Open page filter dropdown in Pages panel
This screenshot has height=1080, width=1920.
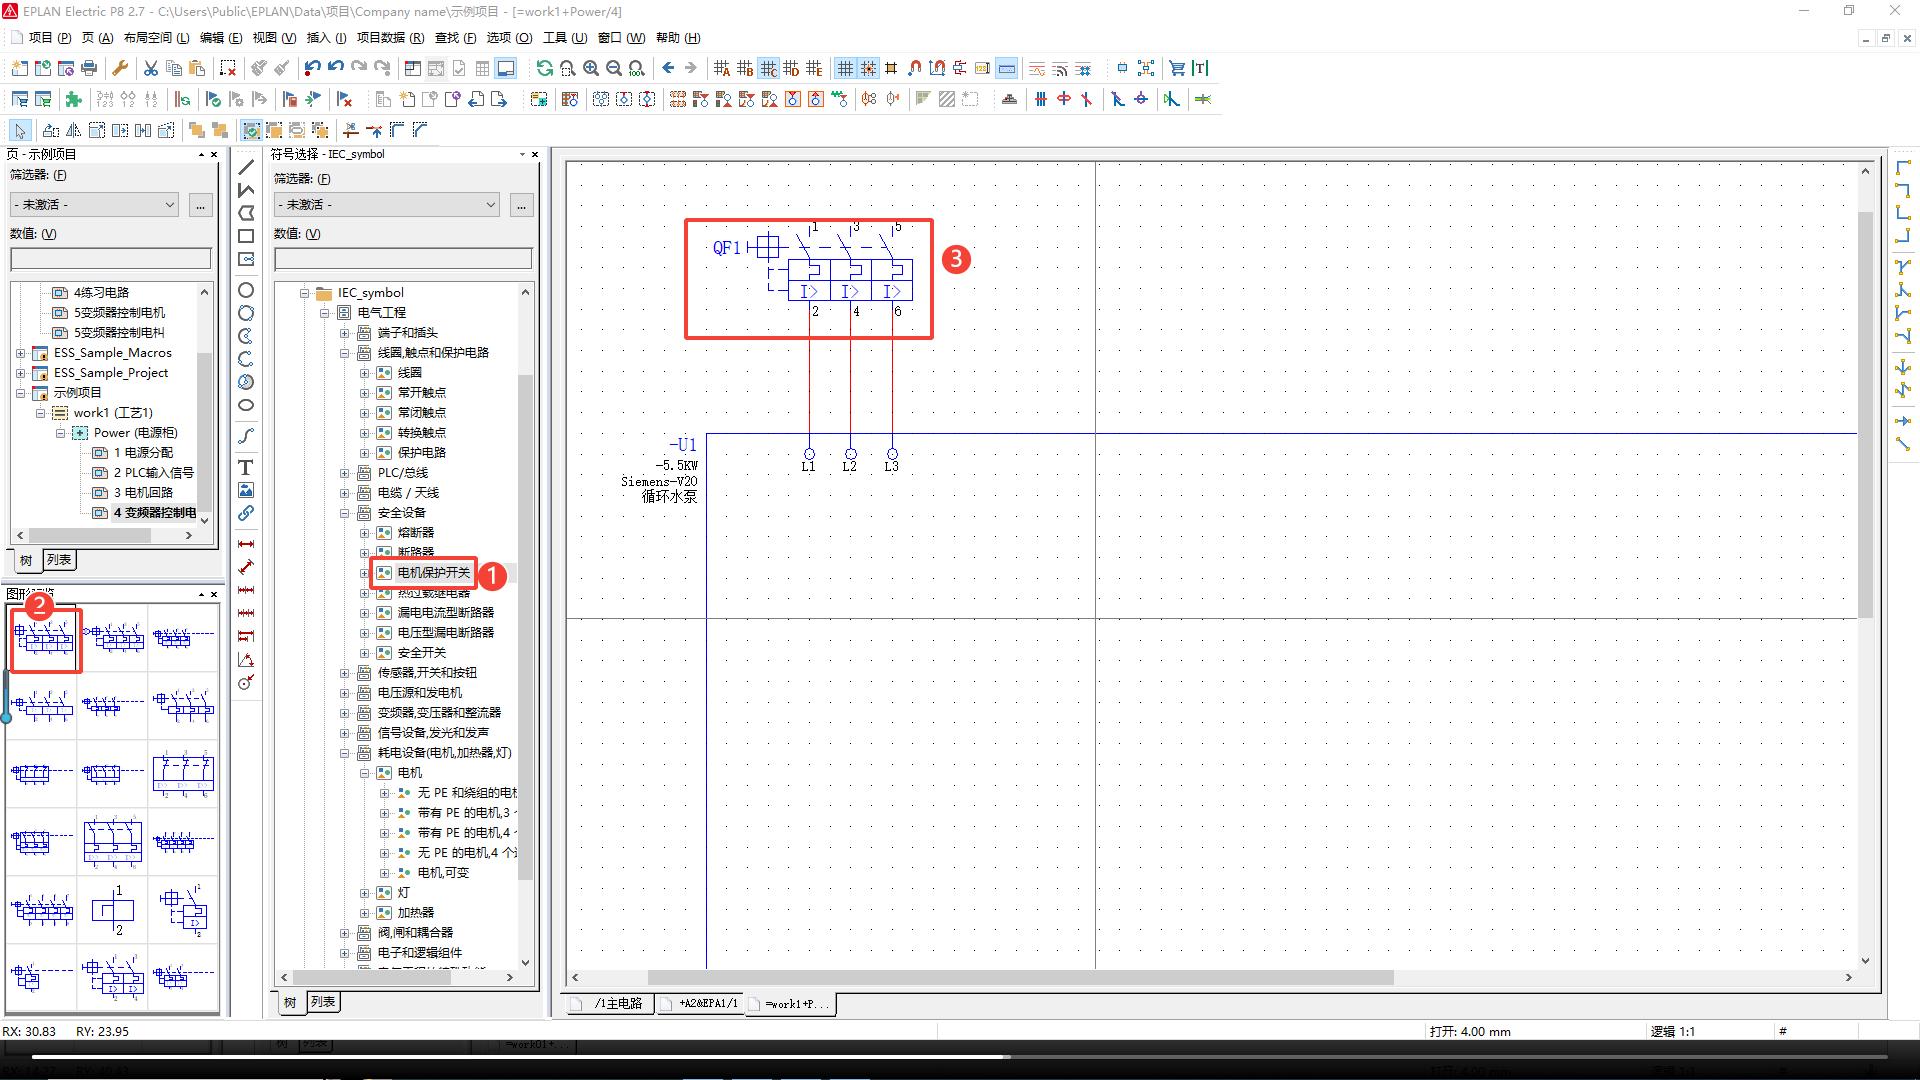pyautogui.click(x=95, y=205)
